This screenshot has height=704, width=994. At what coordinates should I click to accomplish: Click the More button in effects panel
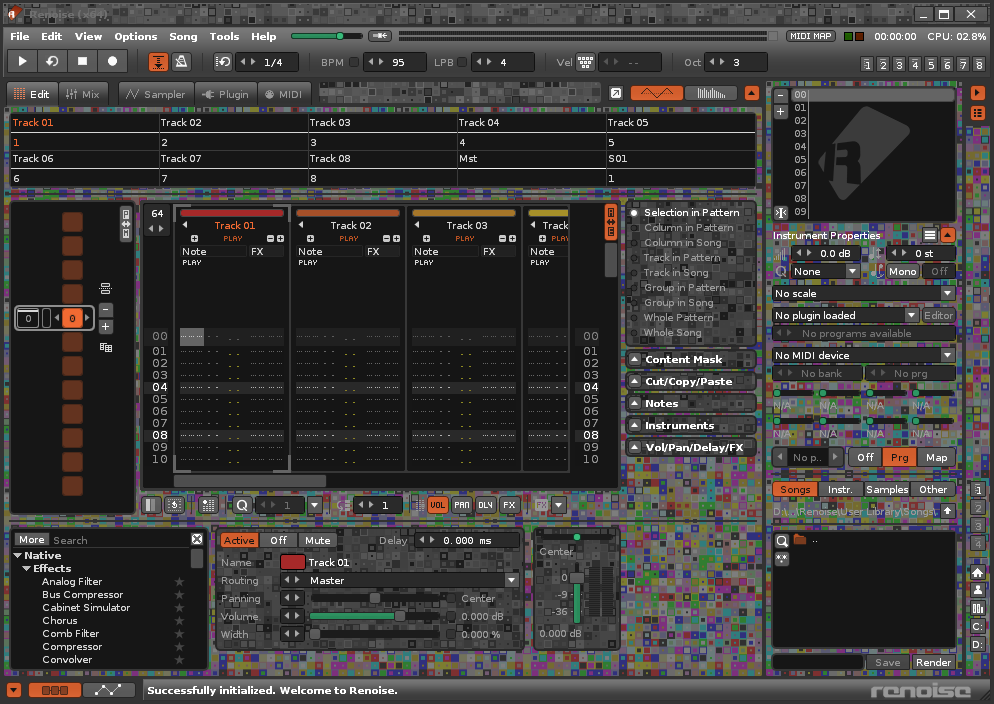coord(32,539)
